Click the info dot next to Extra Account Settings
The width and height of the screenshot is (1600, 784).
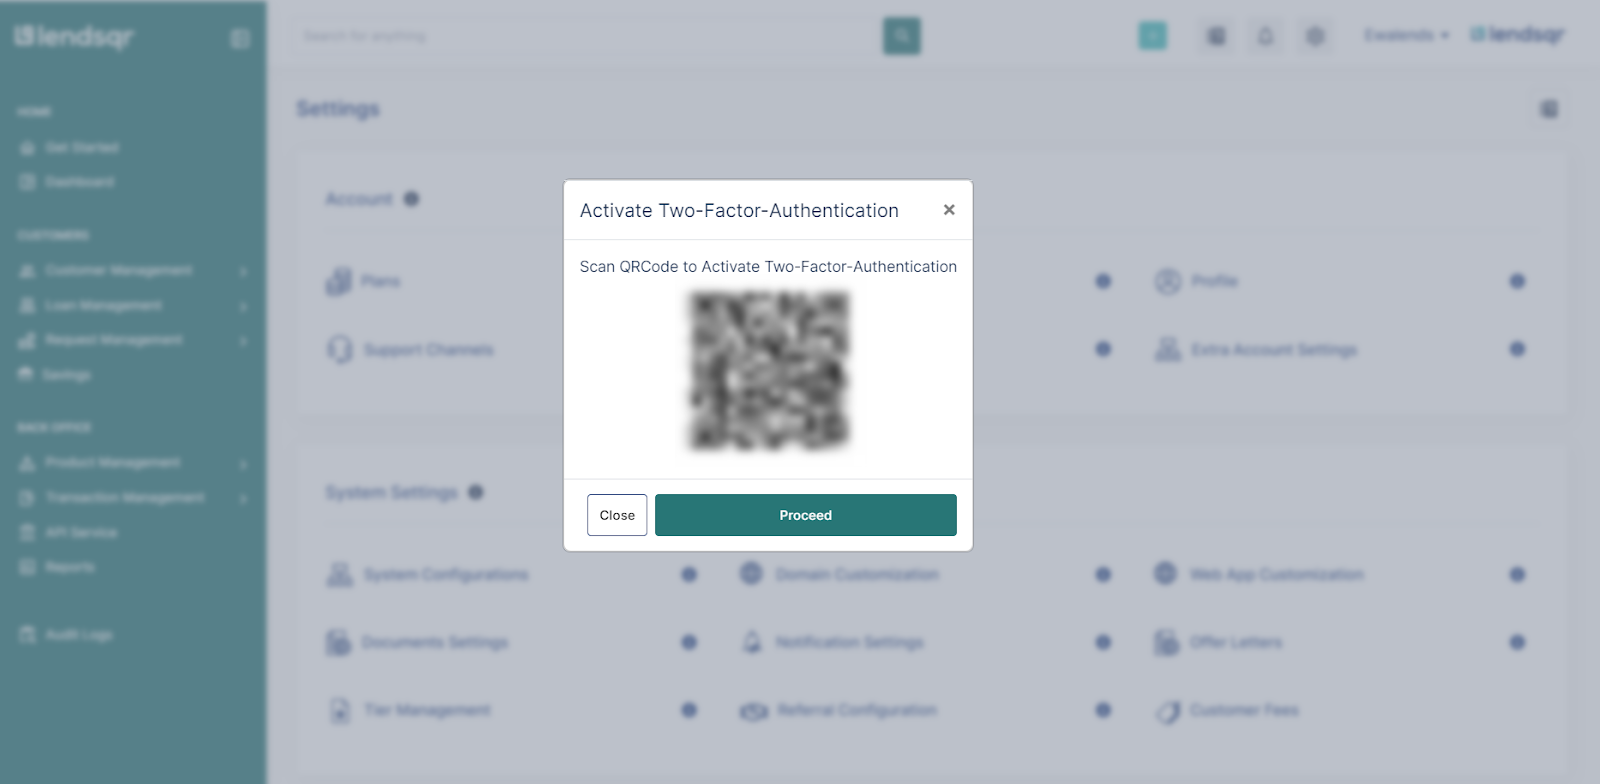(1517, 349)
